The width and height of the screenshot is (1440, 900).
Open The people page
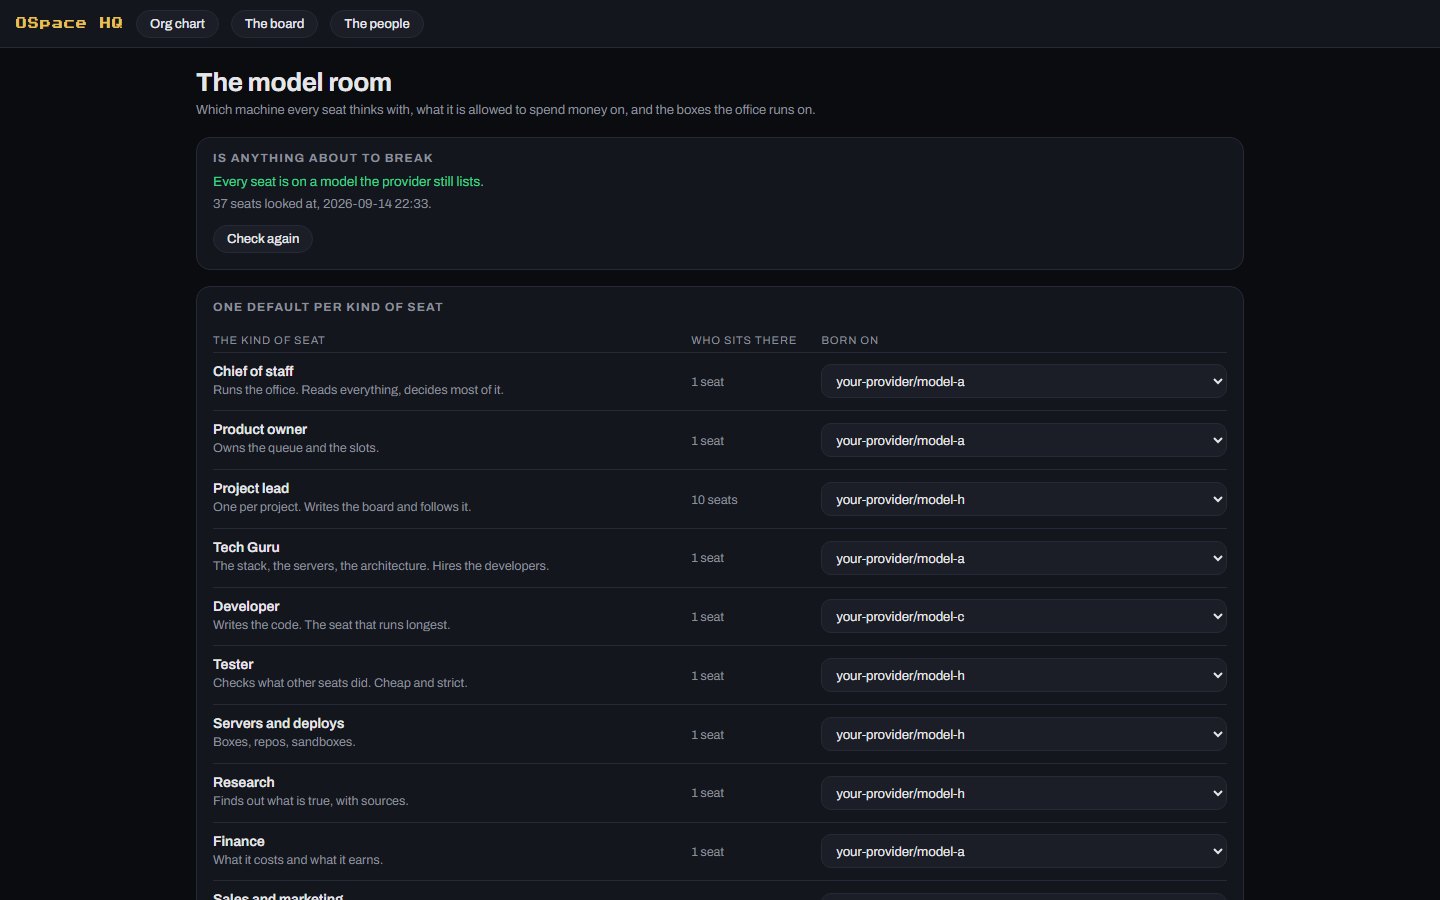pyautogui.click(x=377, y=24)
